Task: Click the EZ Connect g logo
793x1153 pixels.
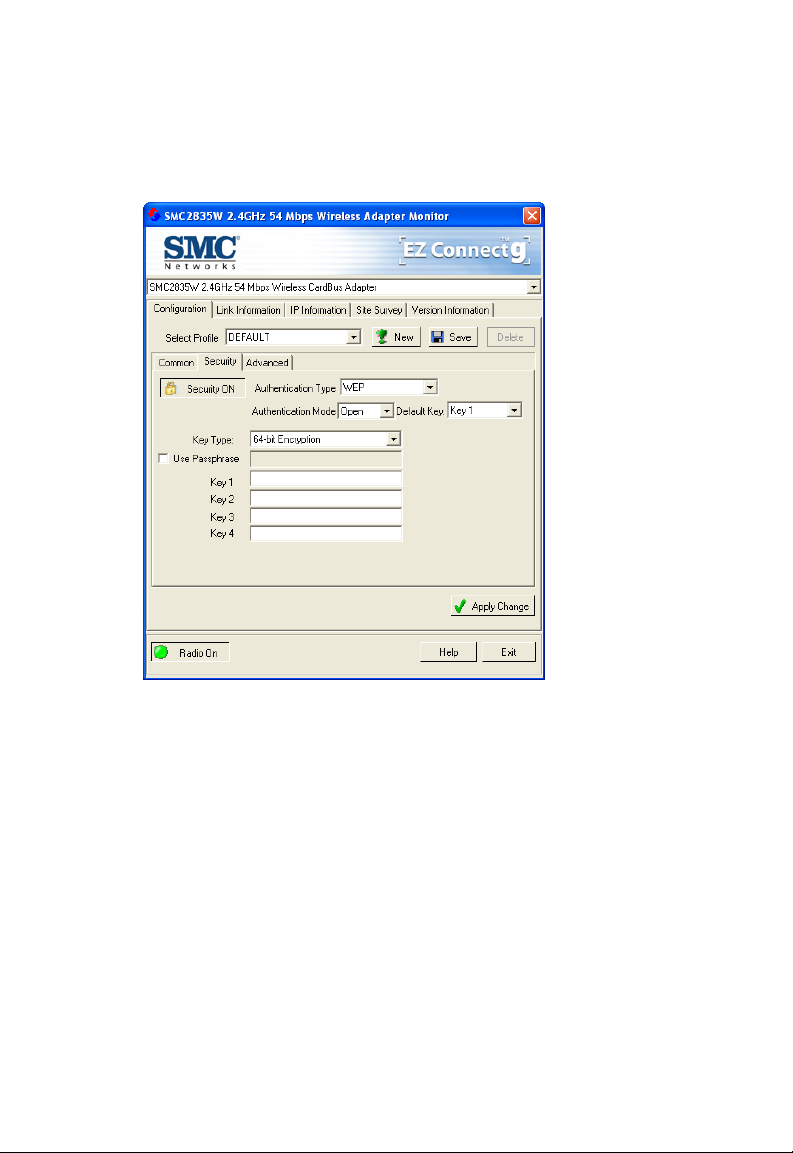Action: (x=464, y=251)
